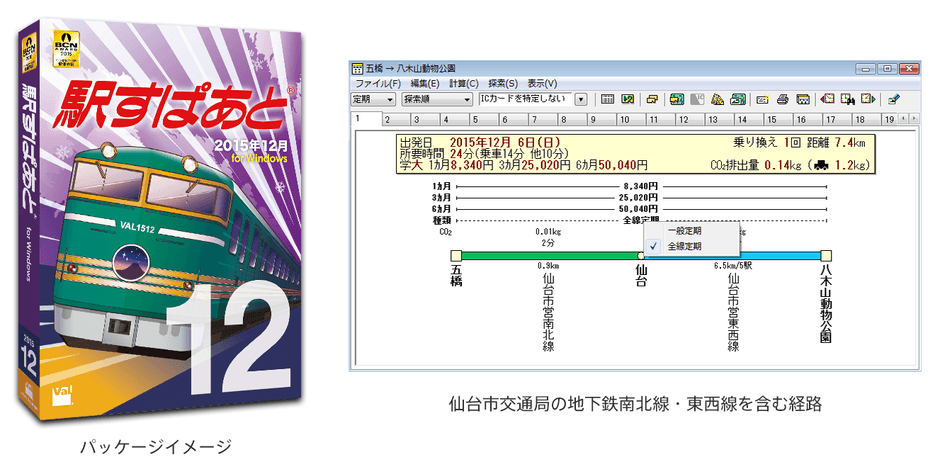Image resolution: width=940 pixels, height=472 pixels.
Task: Switch to route tab 4
Action: [455, 120]
